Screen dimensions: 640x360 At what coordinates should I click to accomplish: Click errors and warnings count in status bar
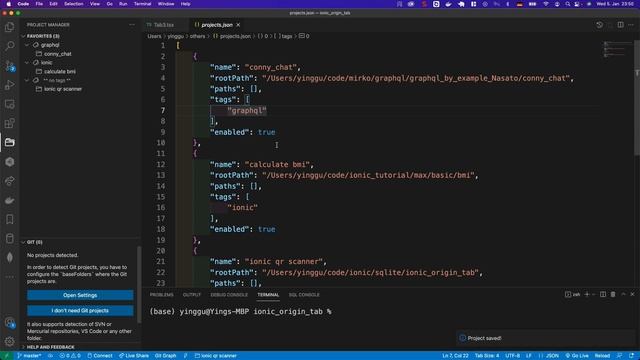[70, 356]
